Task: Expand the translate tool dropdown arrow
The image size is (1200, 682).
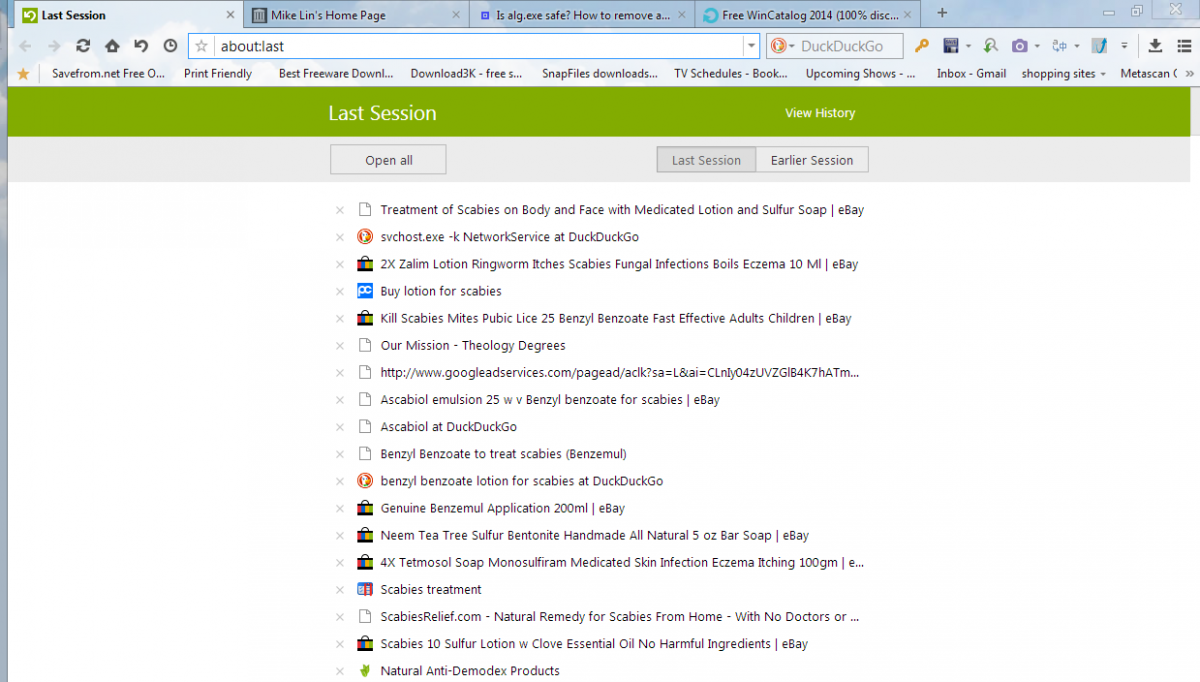Action: pyautogui.click(x=1077, y=46)
